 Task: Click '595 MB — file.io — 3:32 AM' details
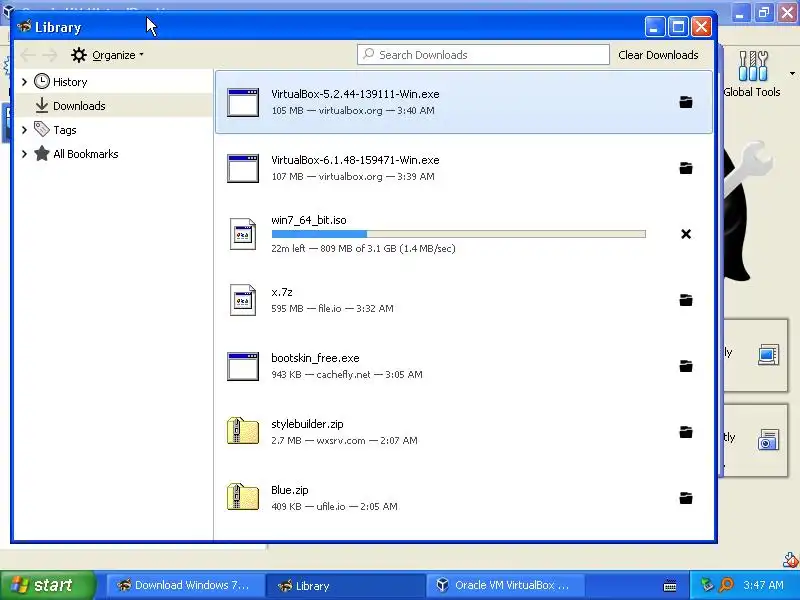[332, 308]
